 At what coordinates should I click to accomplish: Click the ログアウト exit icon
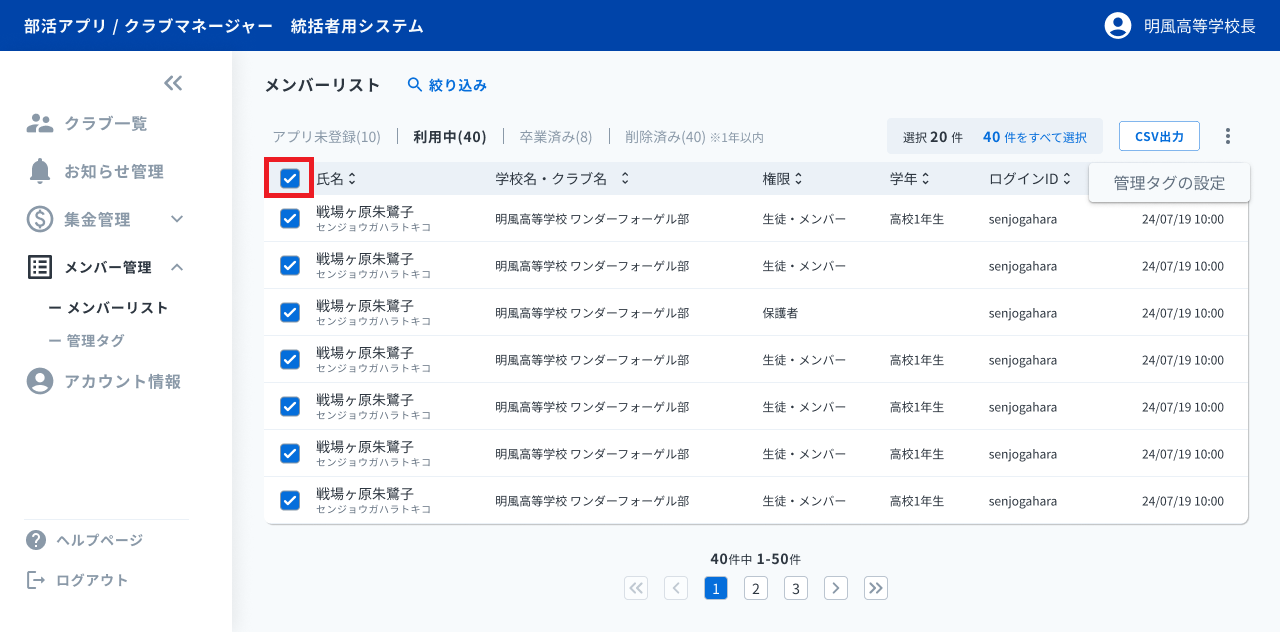[36, 580]
